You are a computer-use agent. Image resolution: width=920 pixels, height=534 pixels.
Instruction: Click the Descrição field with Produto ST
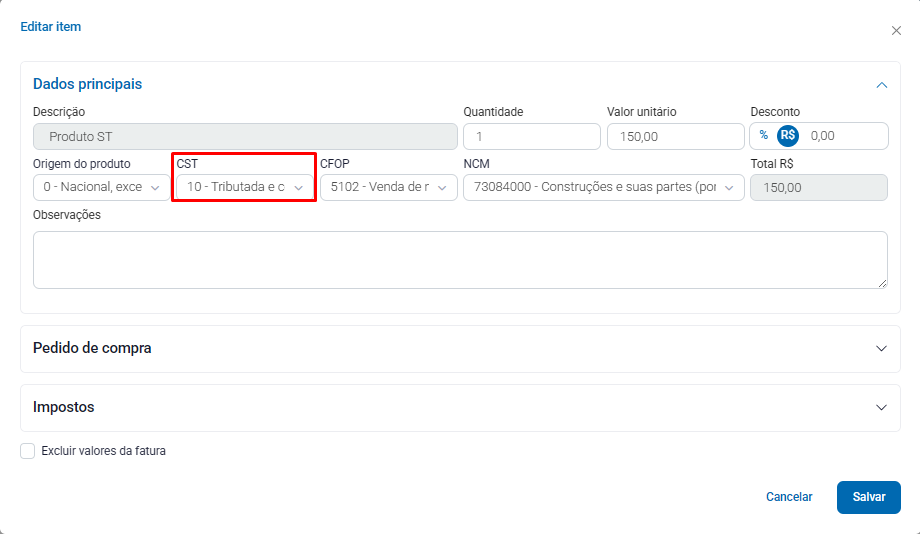(x=245, y=136)
